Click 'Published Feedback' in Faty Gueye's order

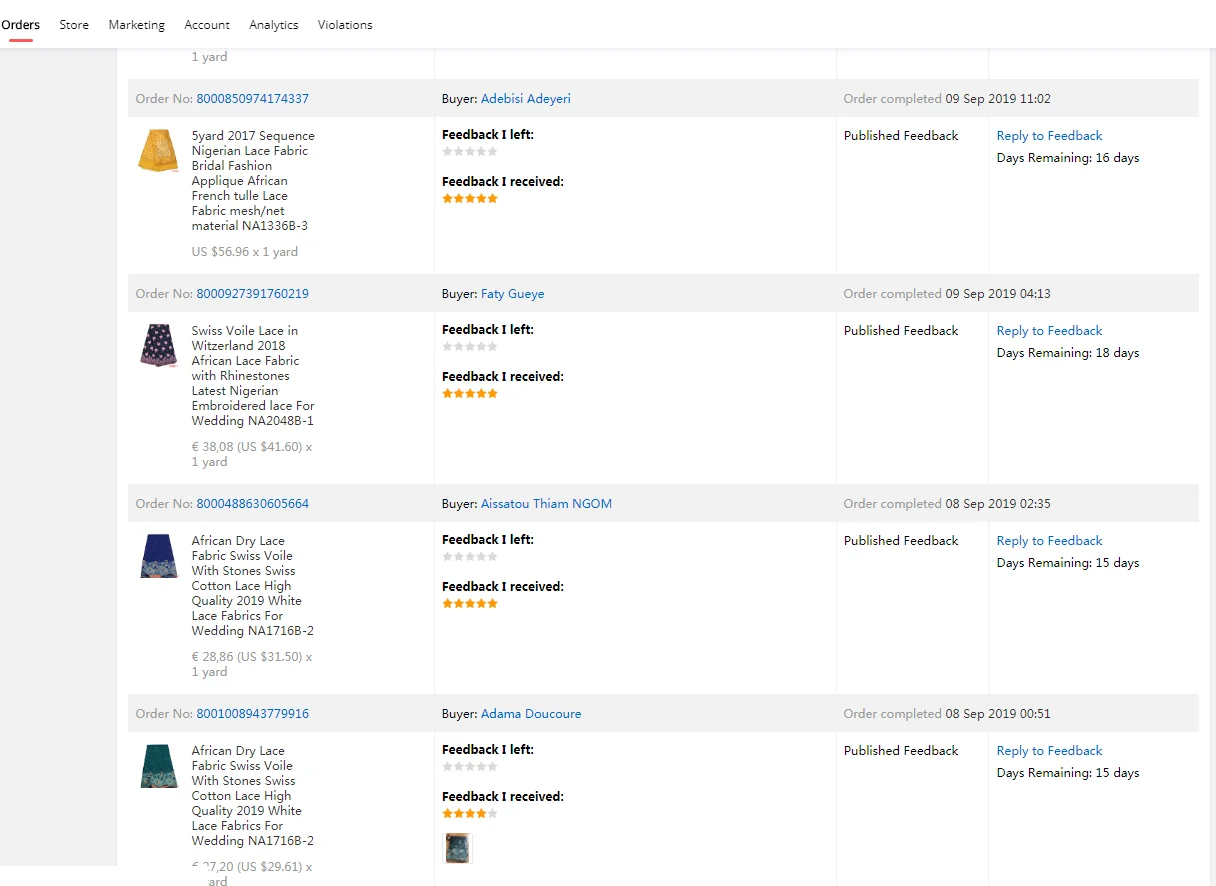(x=901, y=331)
